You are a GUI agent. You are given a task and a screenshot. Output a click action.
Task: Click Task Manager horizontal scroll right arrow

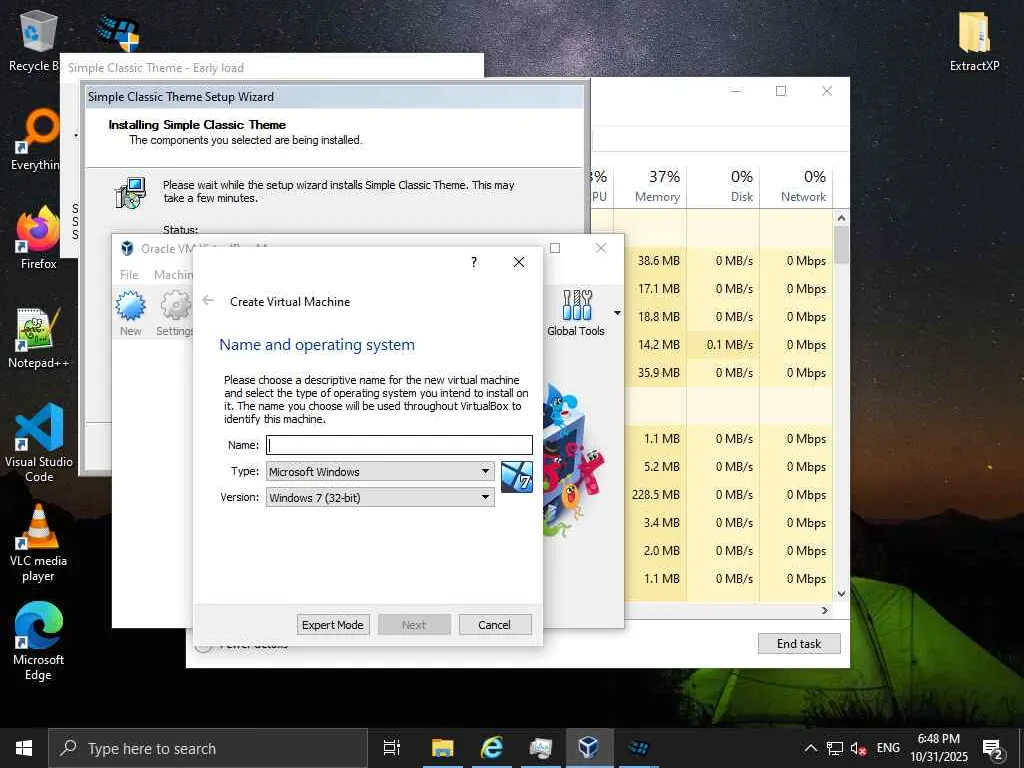point(825,611)
